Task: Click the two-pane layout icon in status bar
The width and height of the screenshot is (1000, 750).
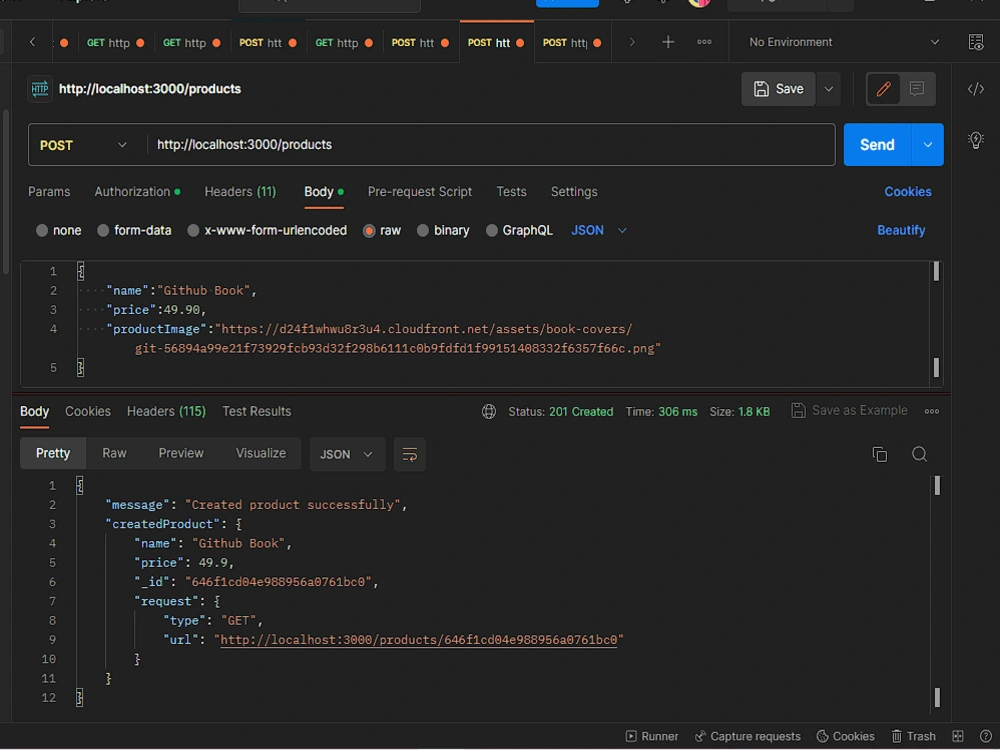Action: (x=957, y=736)
